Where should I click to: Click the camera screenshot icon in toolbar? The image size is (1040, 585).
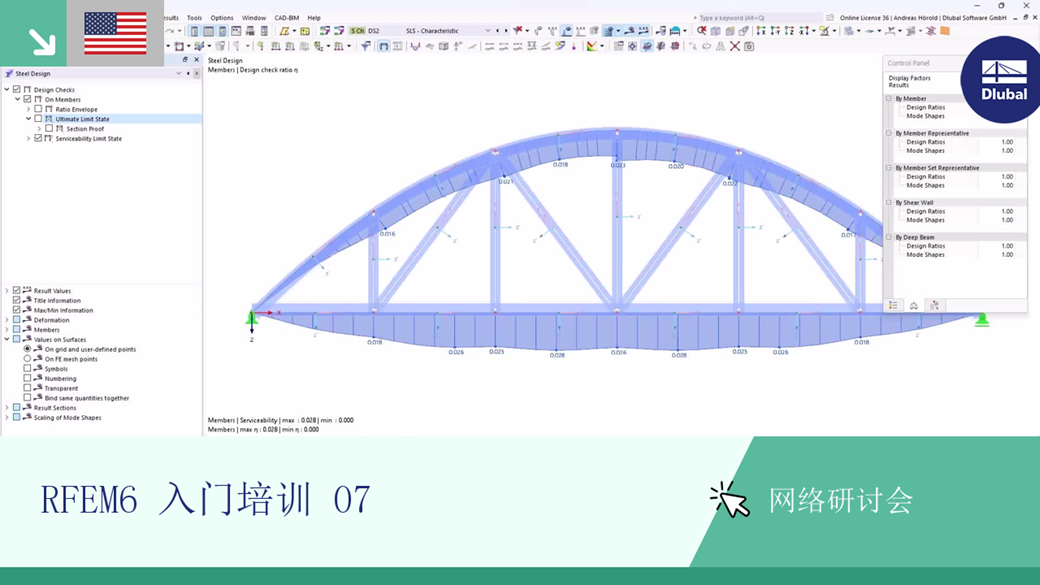point(749,46)
